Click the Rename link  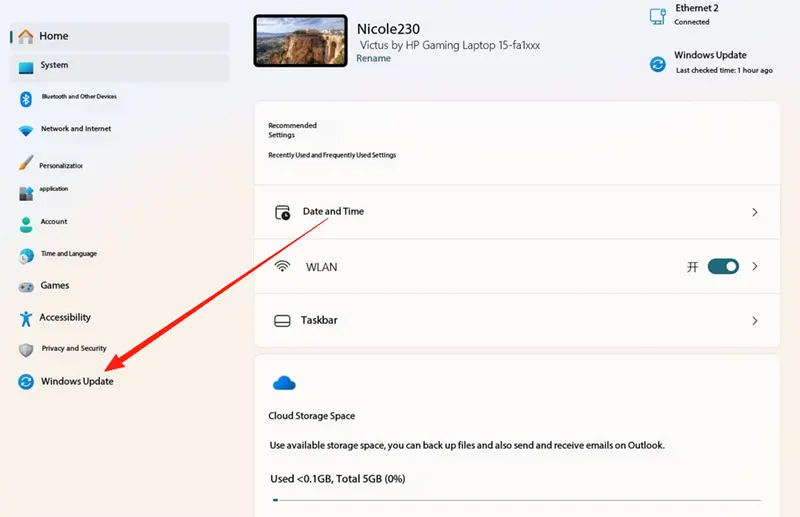tap(373, 58)
